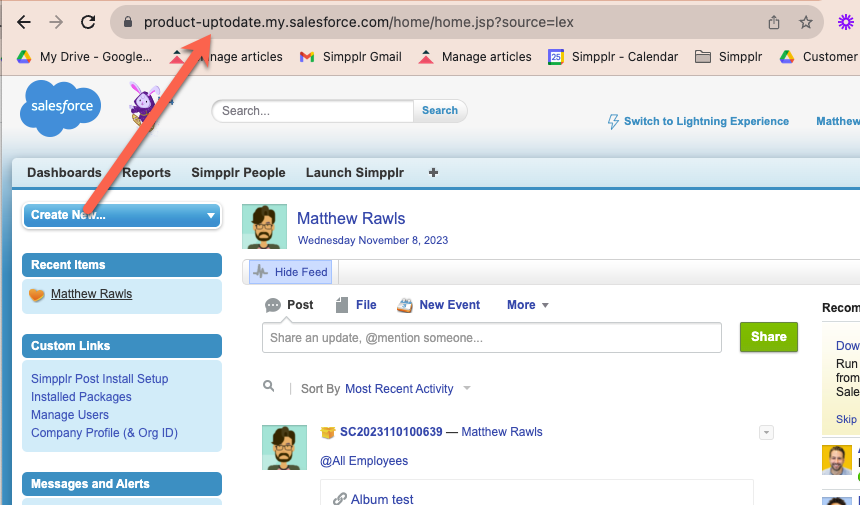The width and height of the screenshot is (860, 505).
Task: Click the browser forward arrow
Action: 56,22
